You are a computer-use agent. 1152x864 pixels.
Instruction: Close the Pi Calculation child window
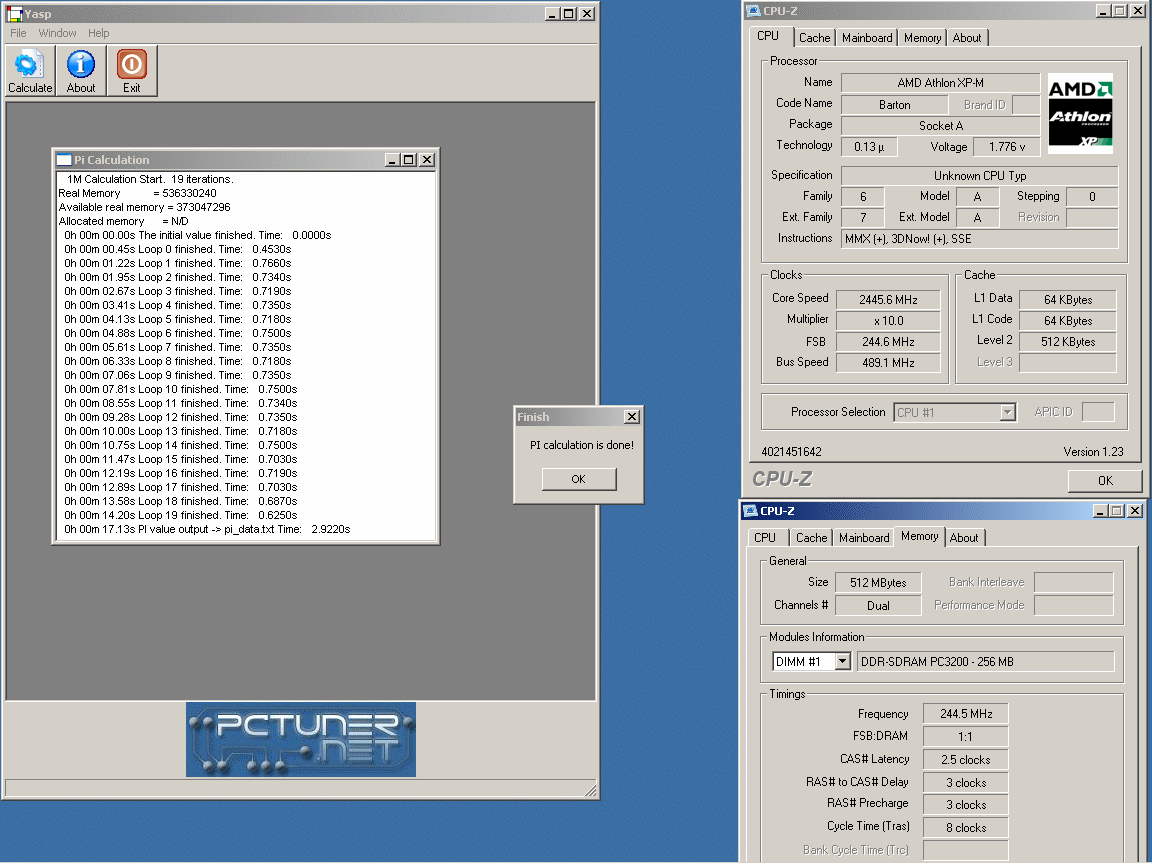[427, 159]
